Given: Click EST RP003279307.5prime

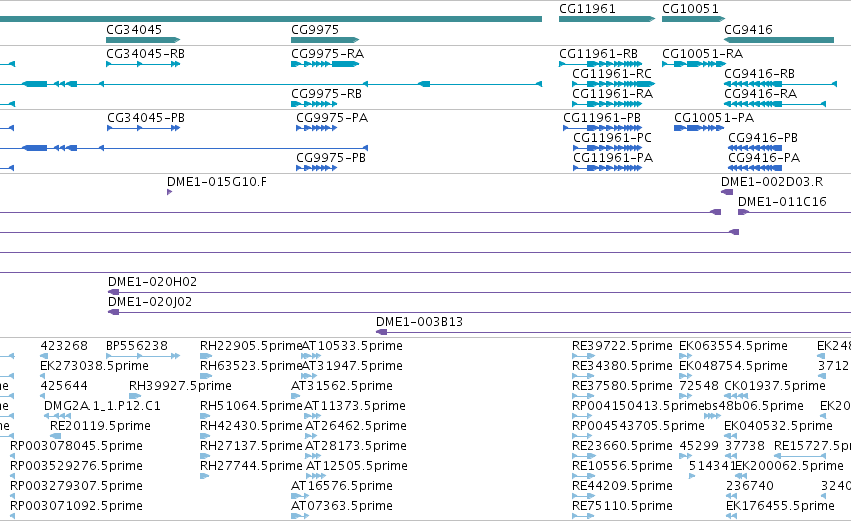Looking at the screenshot, I should (12, 496).
